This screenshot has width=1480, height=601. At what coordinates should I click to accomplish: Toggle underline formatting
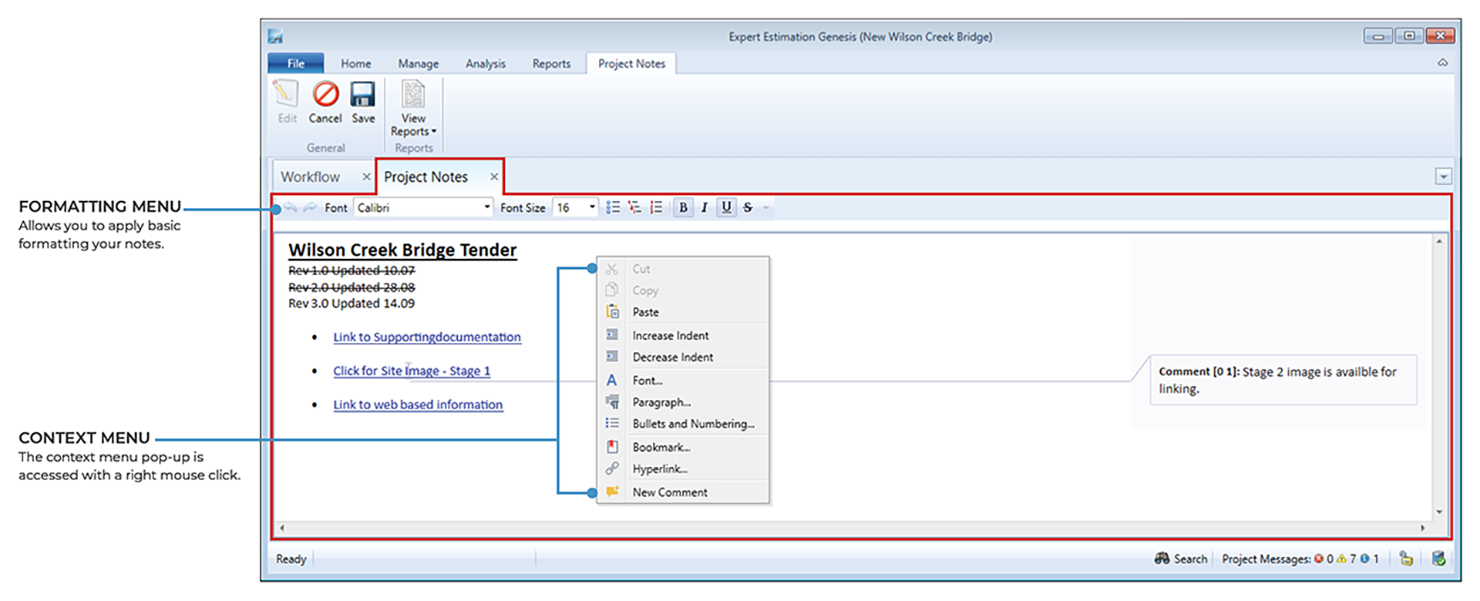(726, 208)
